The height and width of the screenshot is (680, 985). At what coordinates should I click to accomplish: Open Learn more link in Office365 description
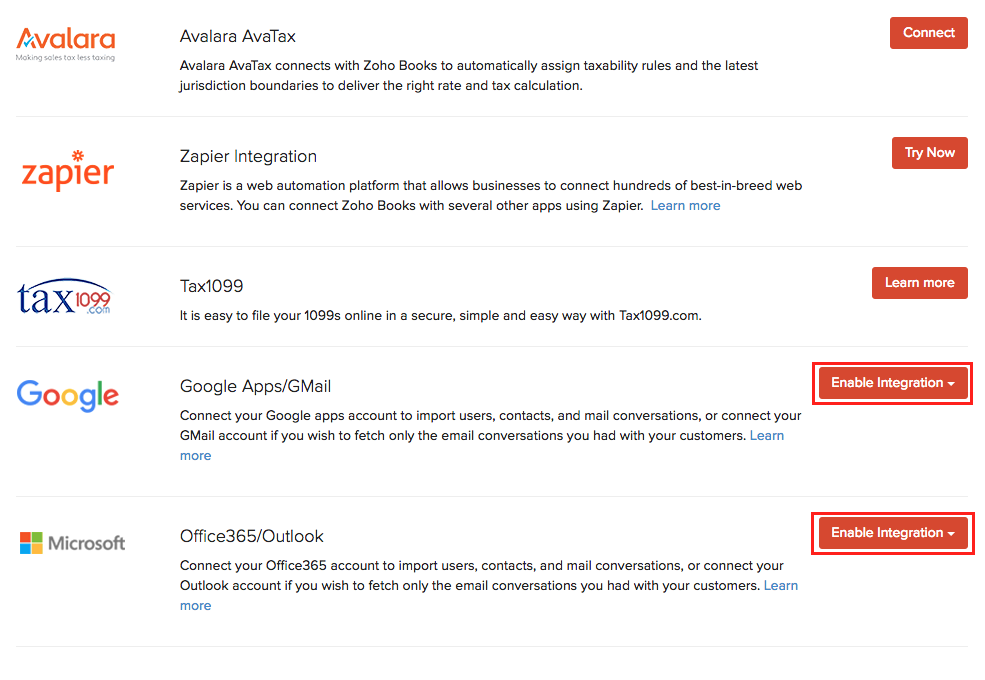pyautogui.click(x=780, y=586)
